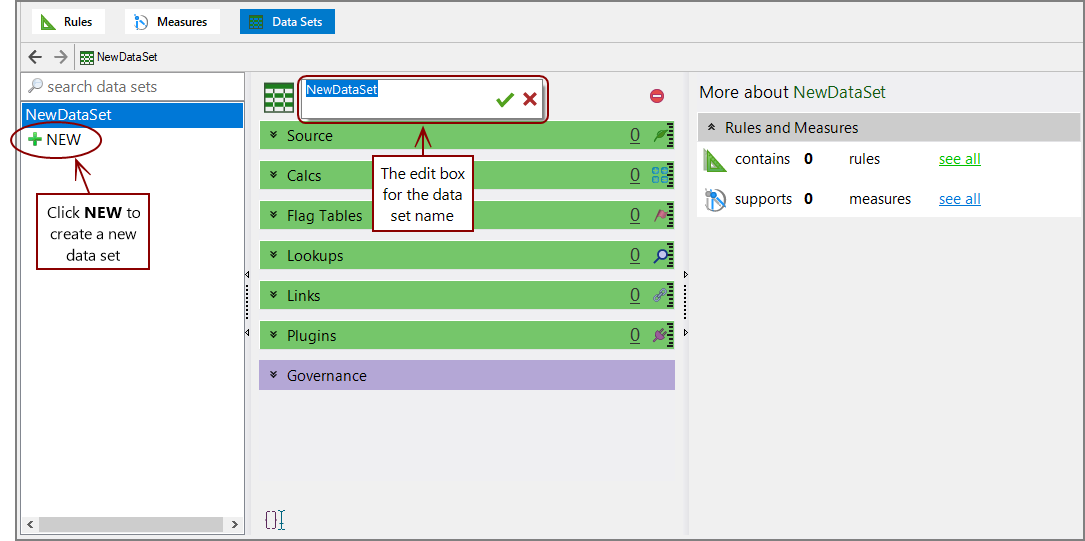
Task: Click the More about NewDataSet heading
Action: [792, 92]
